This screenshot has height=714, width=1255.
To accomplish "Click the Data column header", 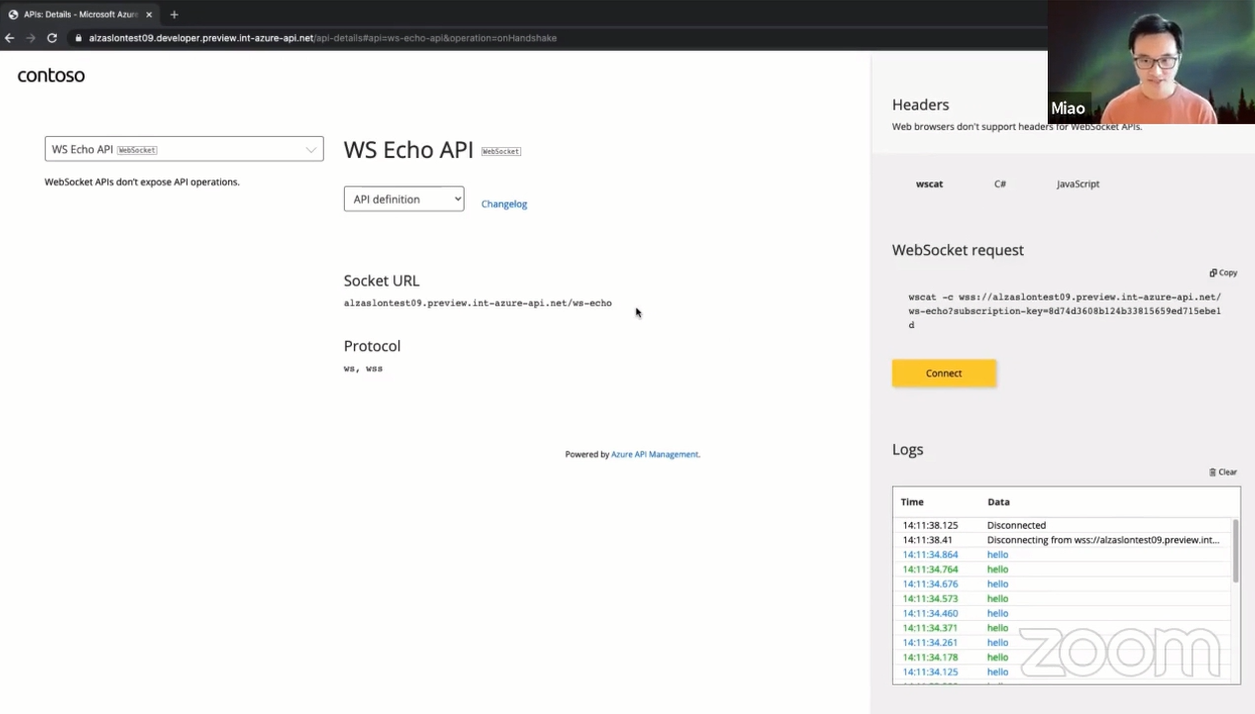I will tap(999, 502).
